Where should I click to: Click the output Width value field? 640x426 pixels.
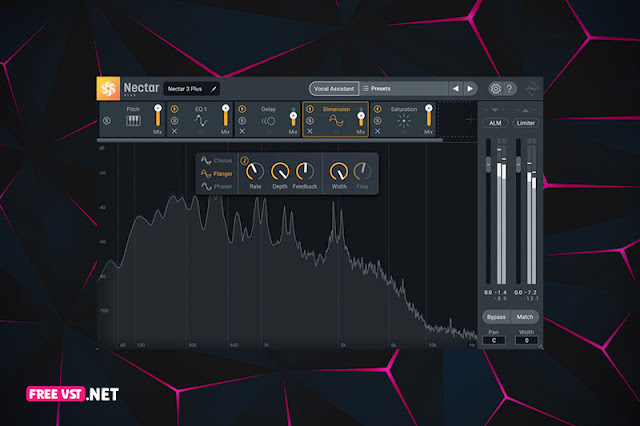pos(527,340)
